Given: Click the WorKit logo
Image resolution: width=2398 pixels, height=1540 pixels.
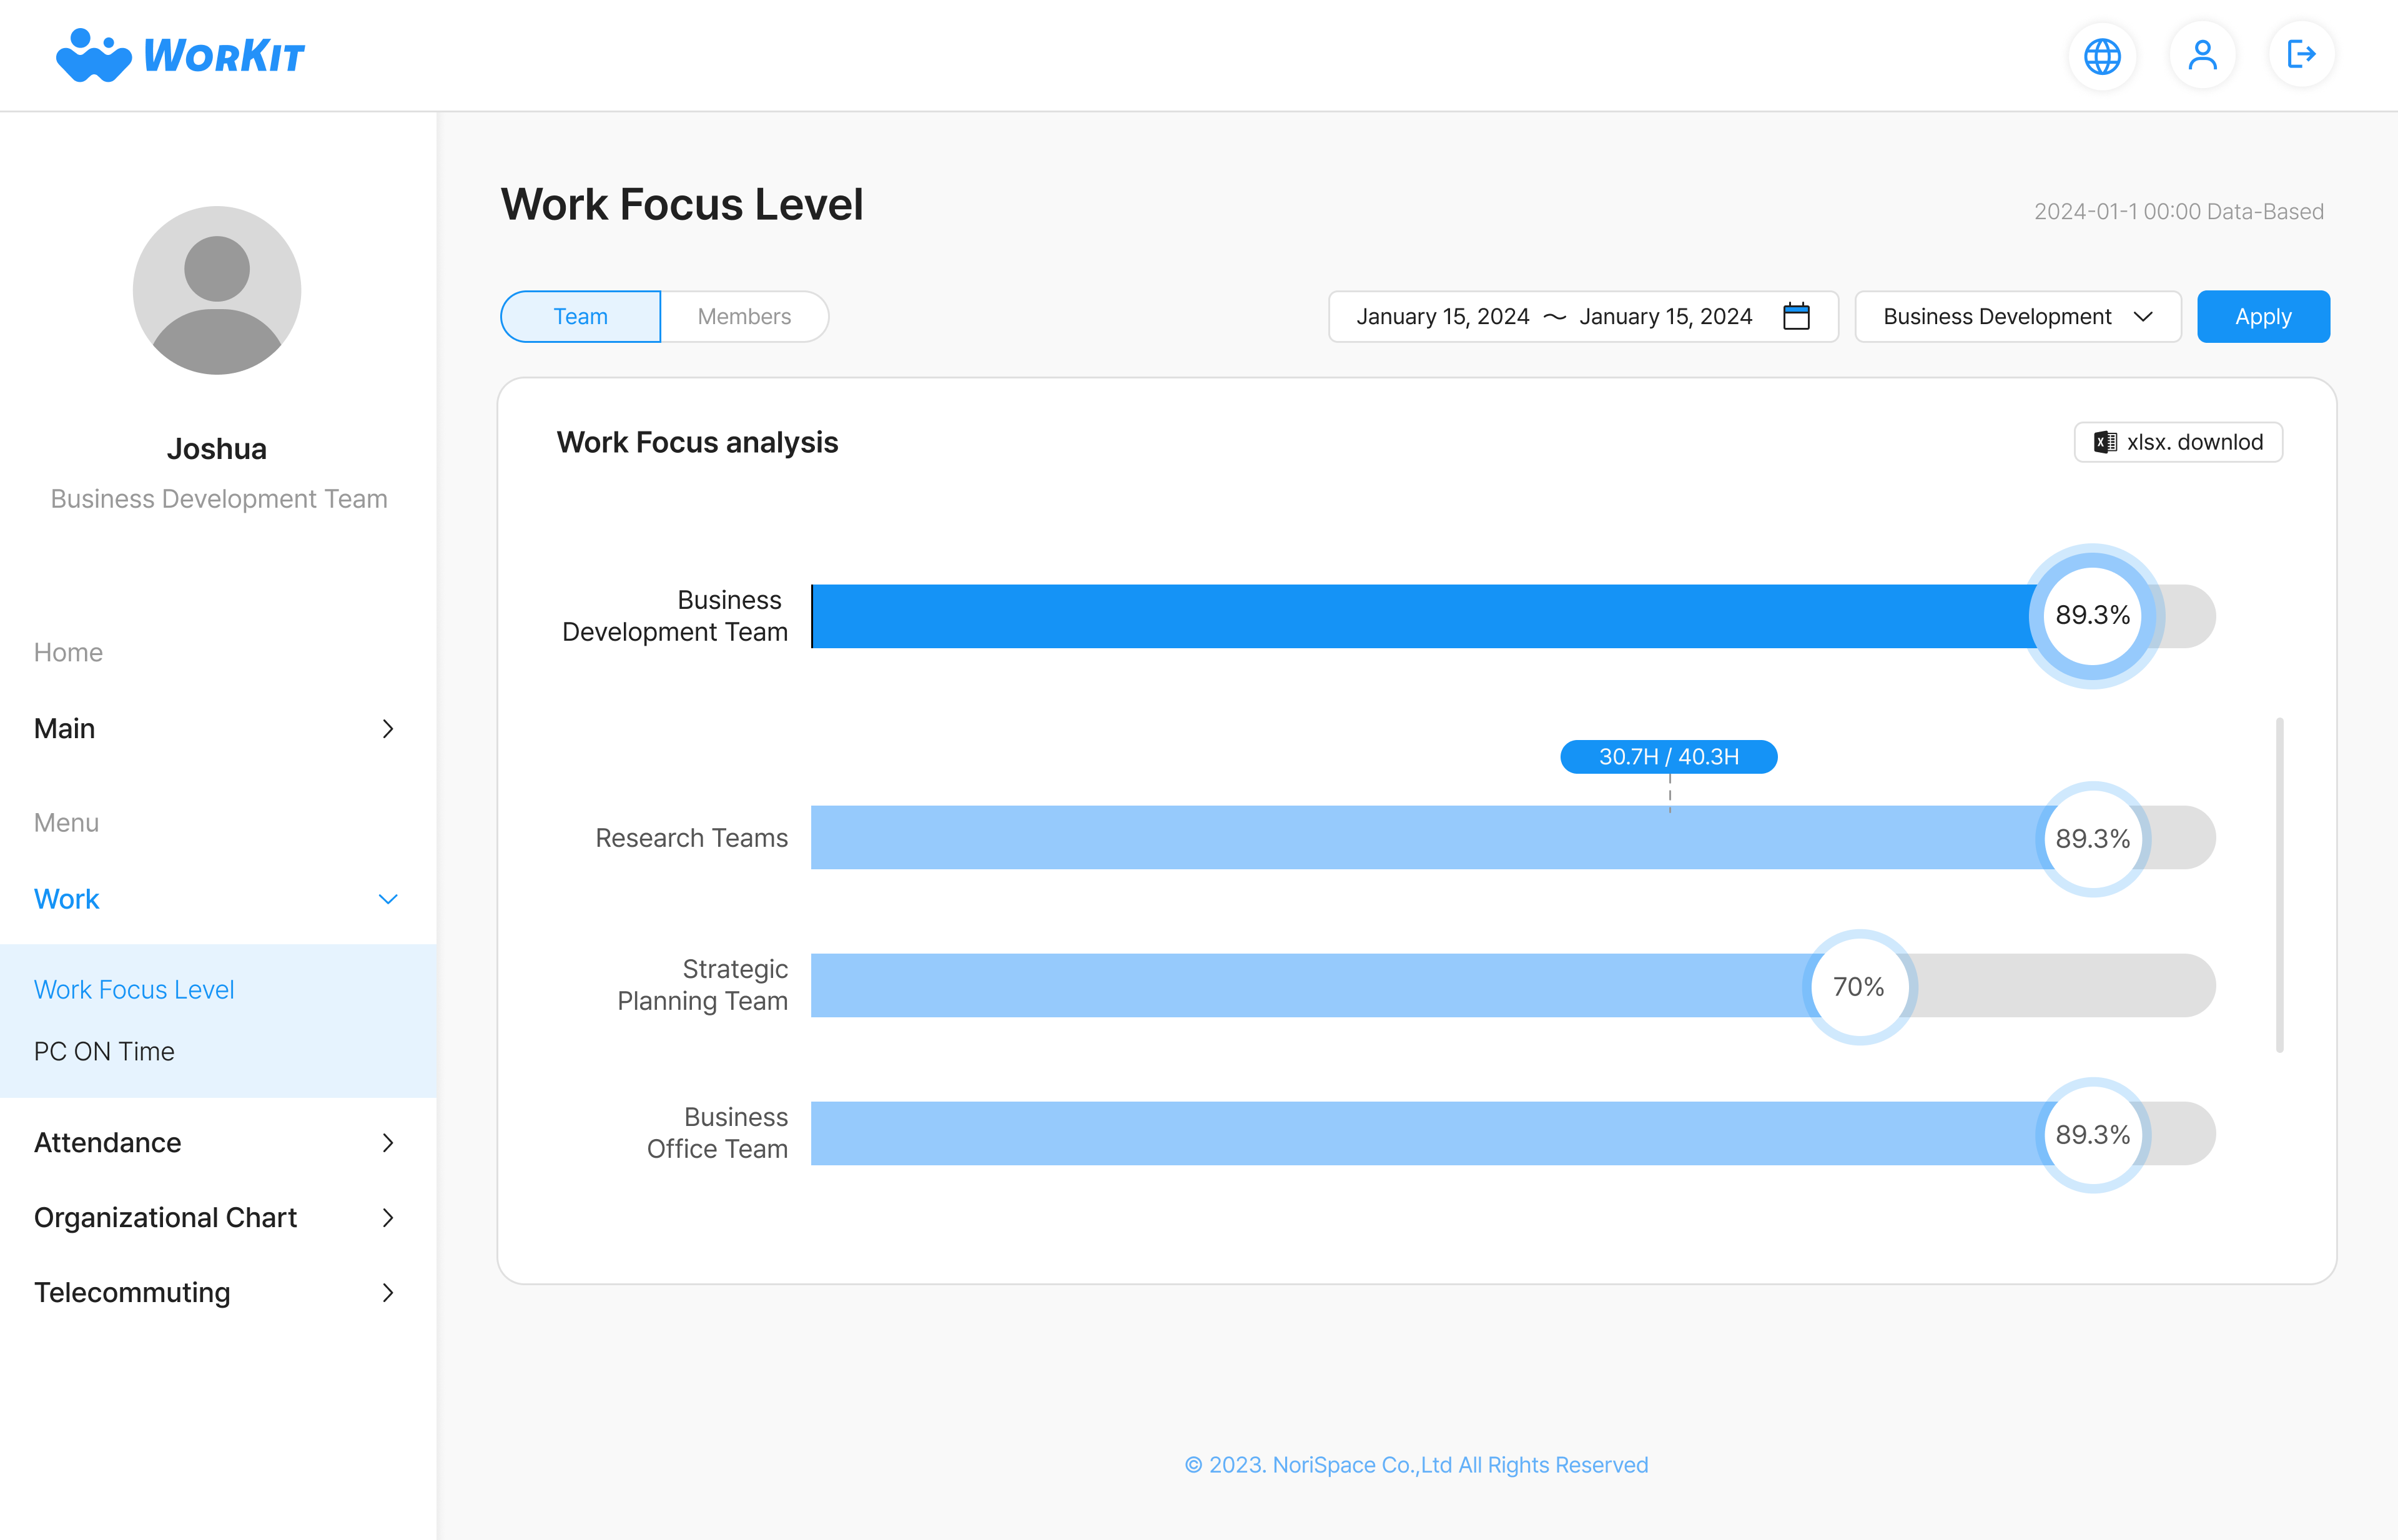Looking at the screenshot, I should point(180,55).
